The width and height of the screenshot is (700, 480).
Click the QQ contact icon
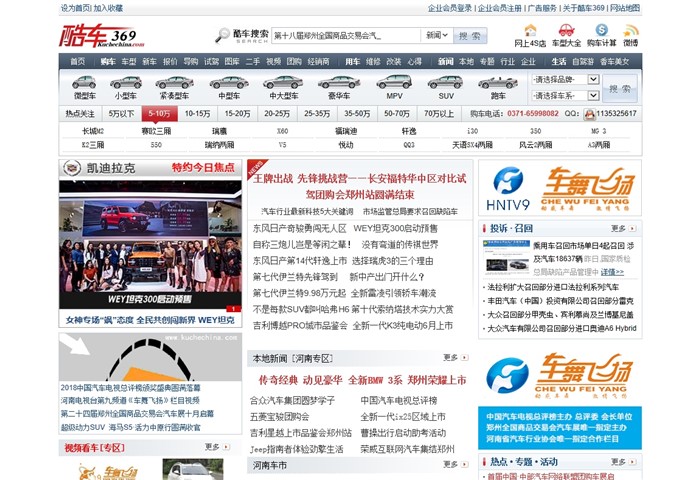(590, 114)
